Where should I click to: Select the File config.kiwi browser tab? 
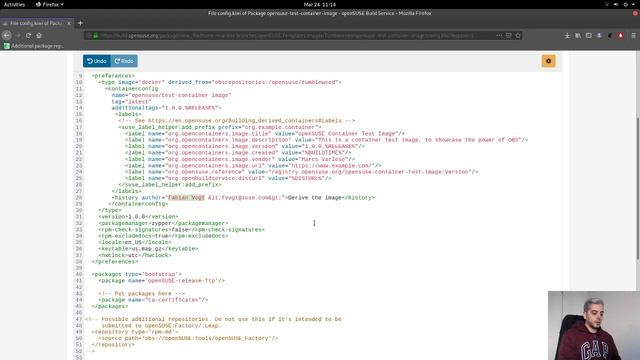(37, 23)
